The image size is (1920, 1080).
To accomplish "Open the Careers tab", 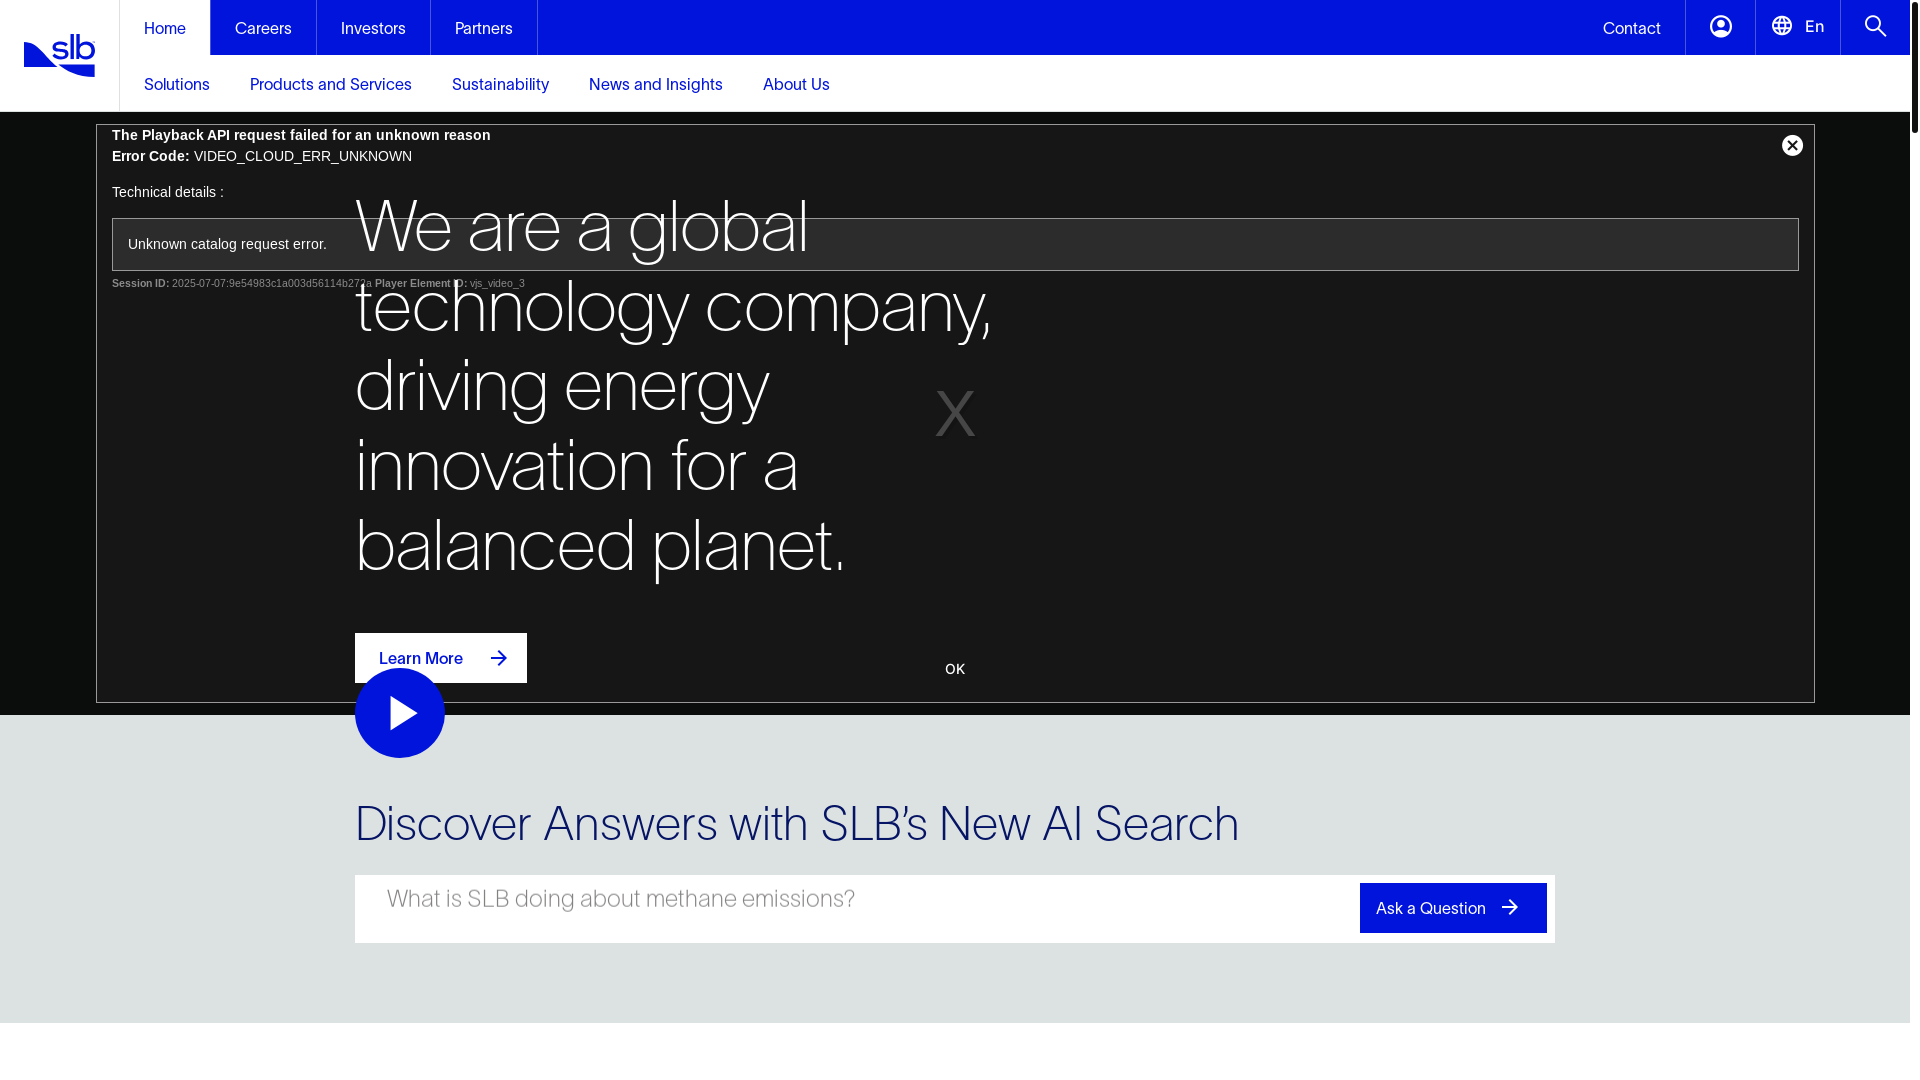I will (263, 28).
